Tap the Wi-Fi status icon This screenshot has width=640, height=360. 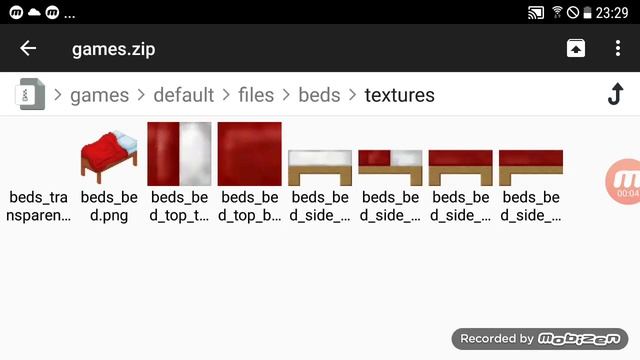(x=556, y=12)
